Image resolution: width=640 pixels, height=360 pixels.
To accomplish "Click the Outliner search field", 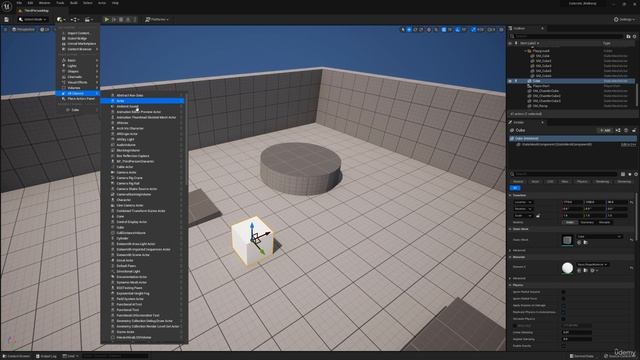I will tap(567, 36).
